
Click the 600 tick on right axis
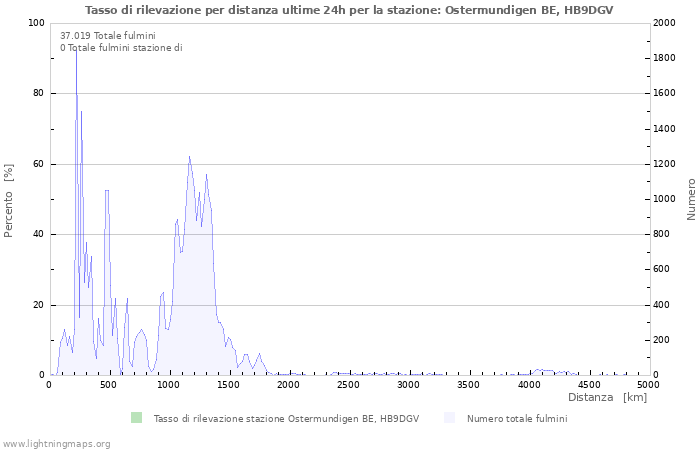[x=662, y=269]
